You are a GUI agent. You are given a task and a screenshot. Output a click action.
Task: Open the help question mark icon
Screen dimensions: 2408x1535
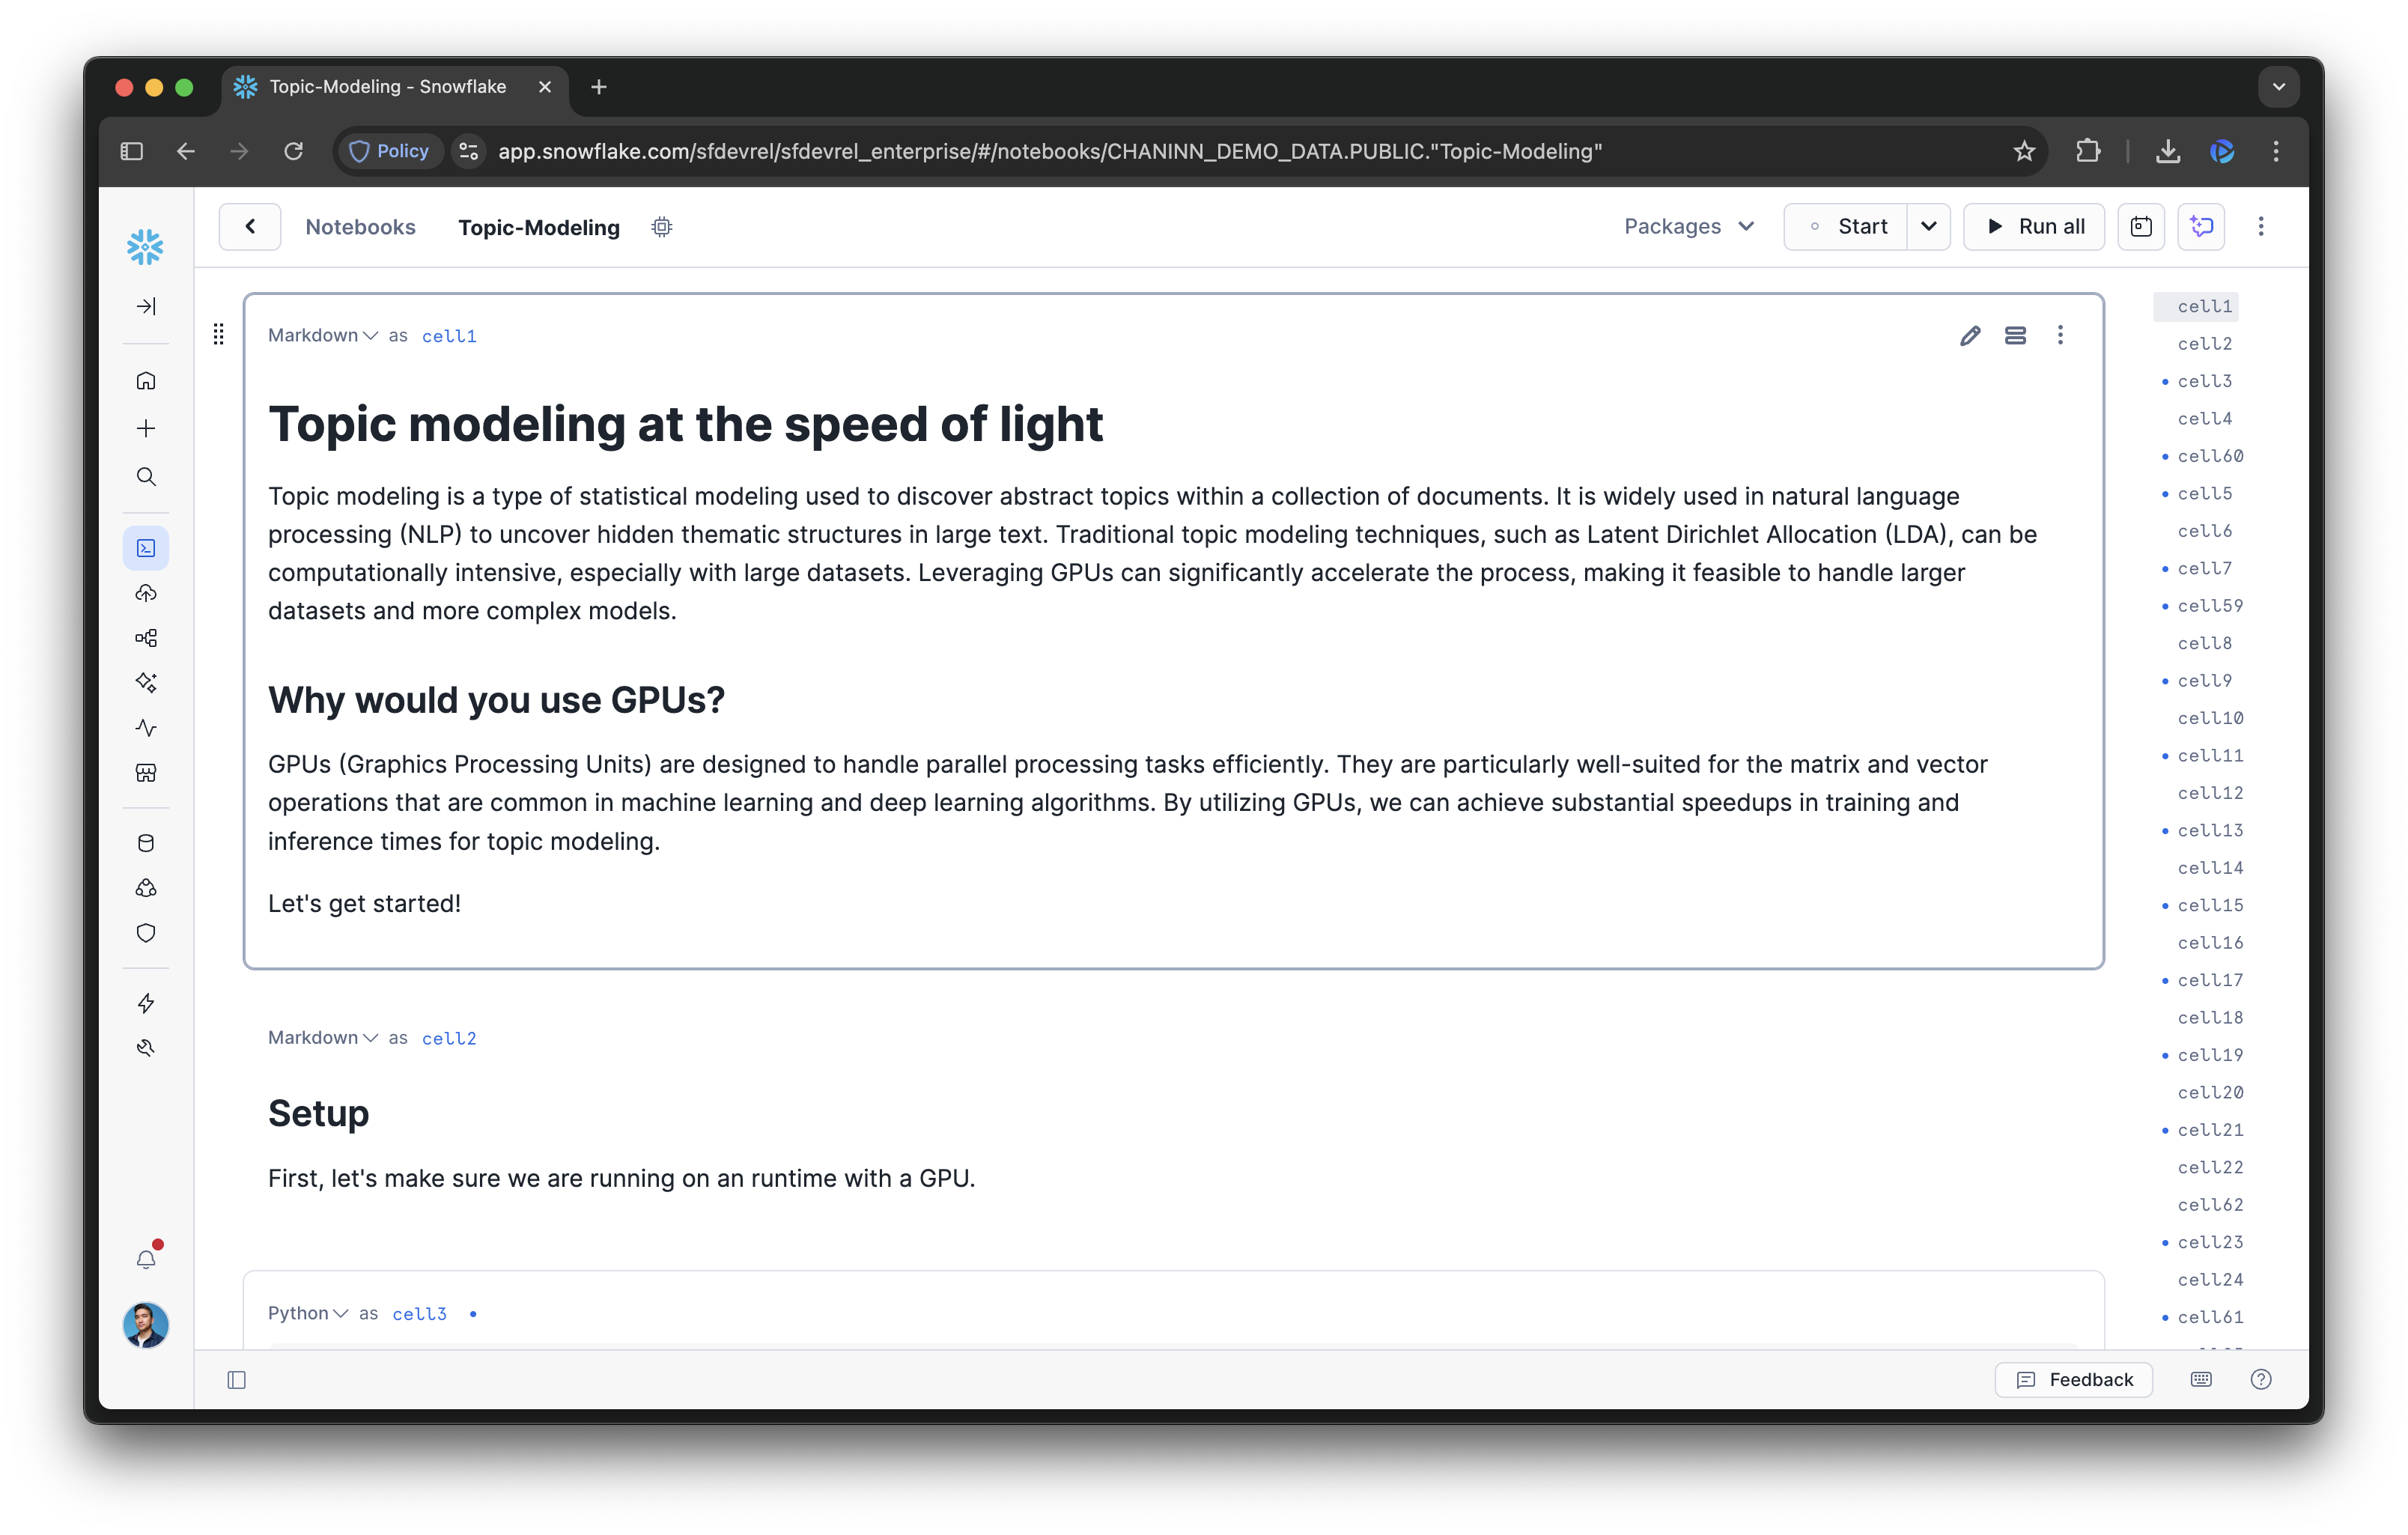[2260, 1379]
